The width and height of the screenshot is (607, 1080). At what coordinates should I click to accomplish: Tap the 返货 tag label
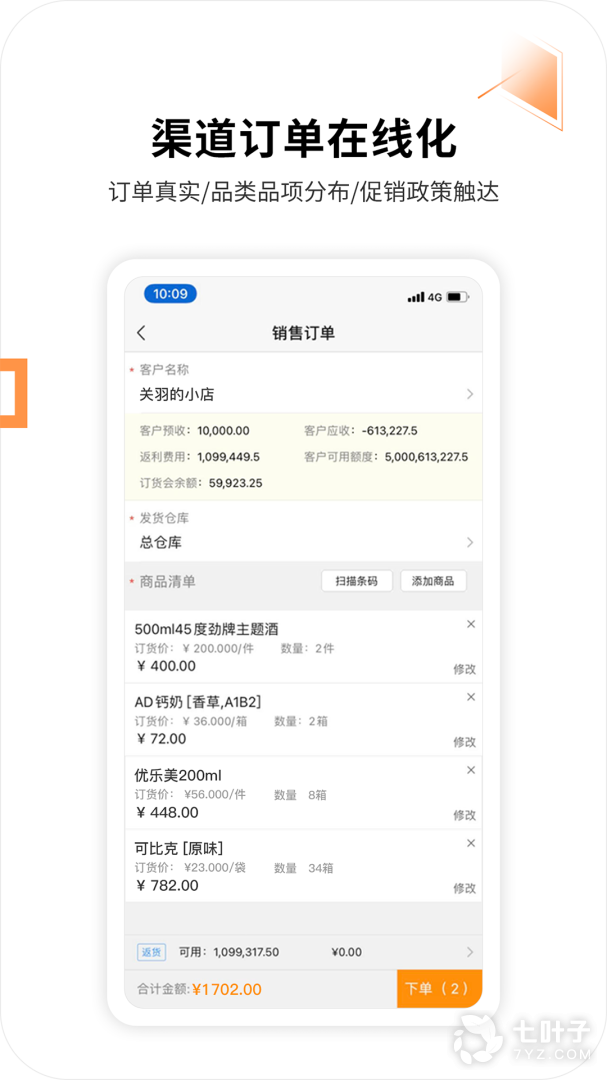click(151, 952)
